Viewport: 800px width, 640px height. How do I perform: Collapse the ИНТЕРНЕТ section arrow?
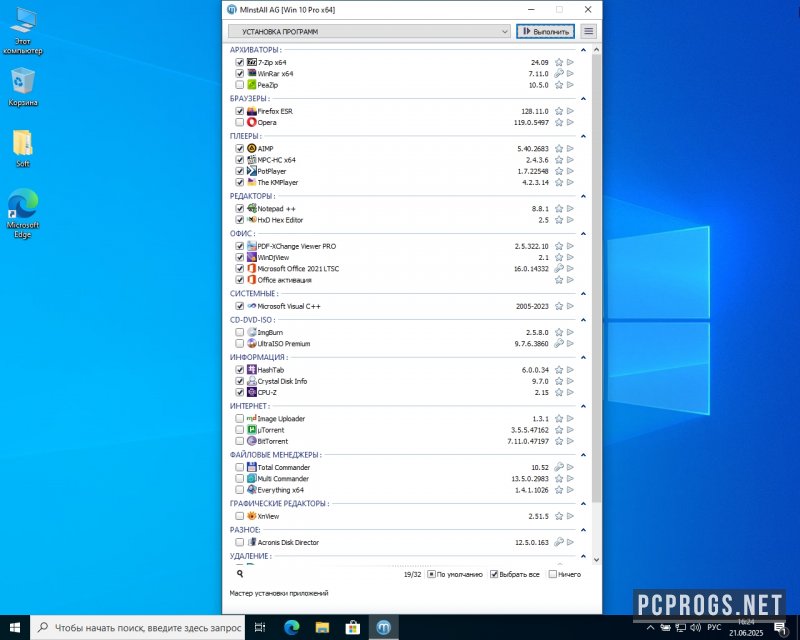tap(583, 406)
